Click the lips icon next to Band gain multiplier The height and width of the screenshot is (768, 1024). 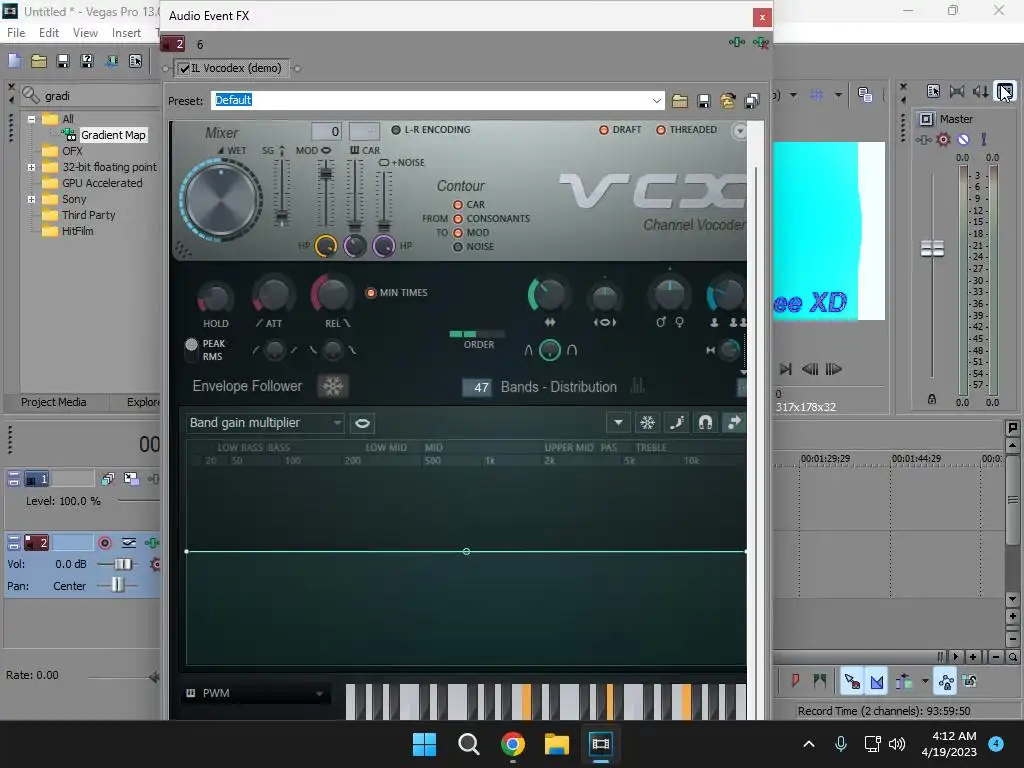point(362,423)
